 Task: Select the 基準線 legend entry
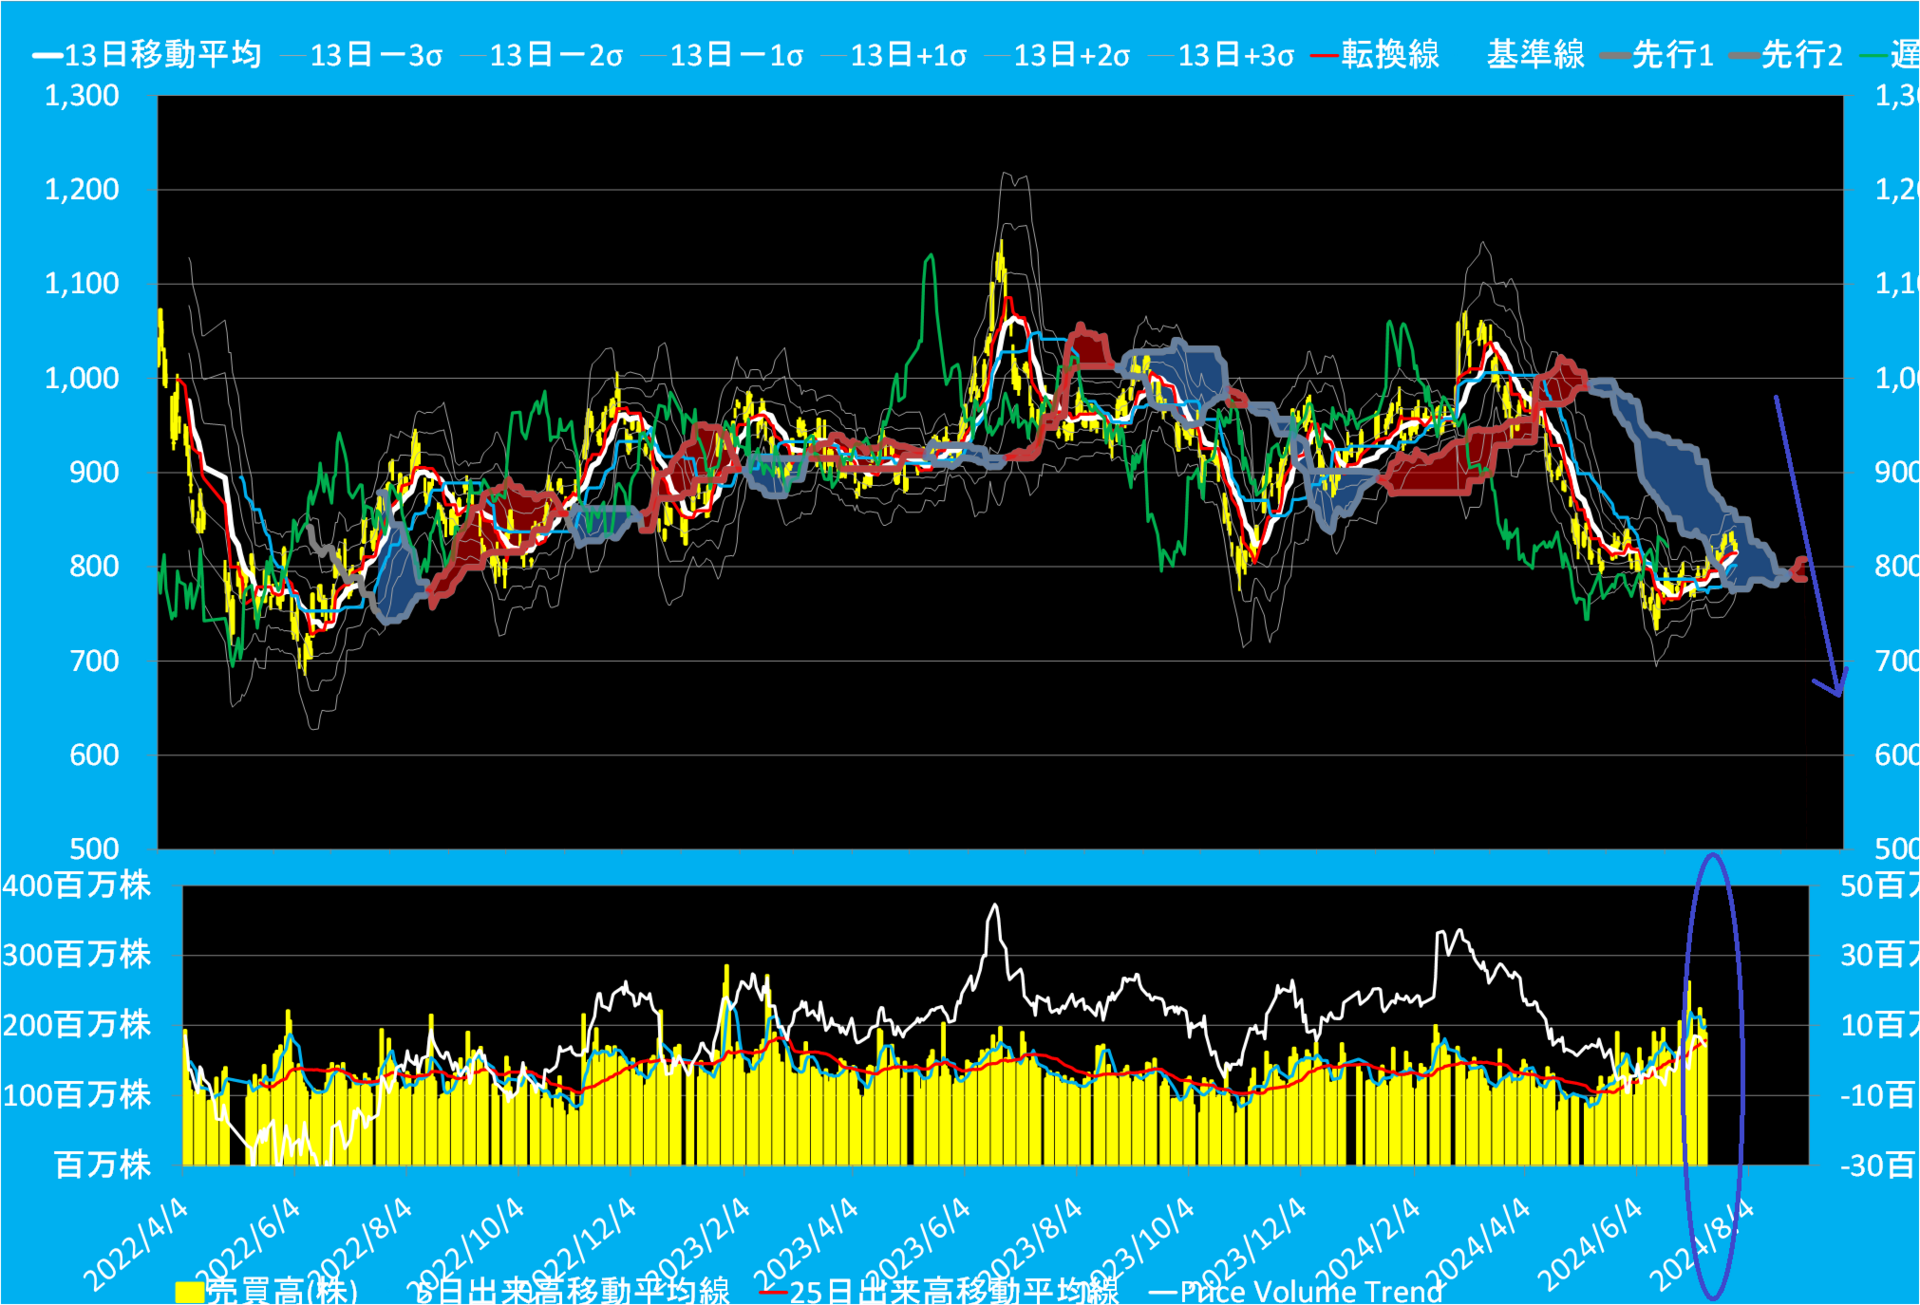[1535, 54]
